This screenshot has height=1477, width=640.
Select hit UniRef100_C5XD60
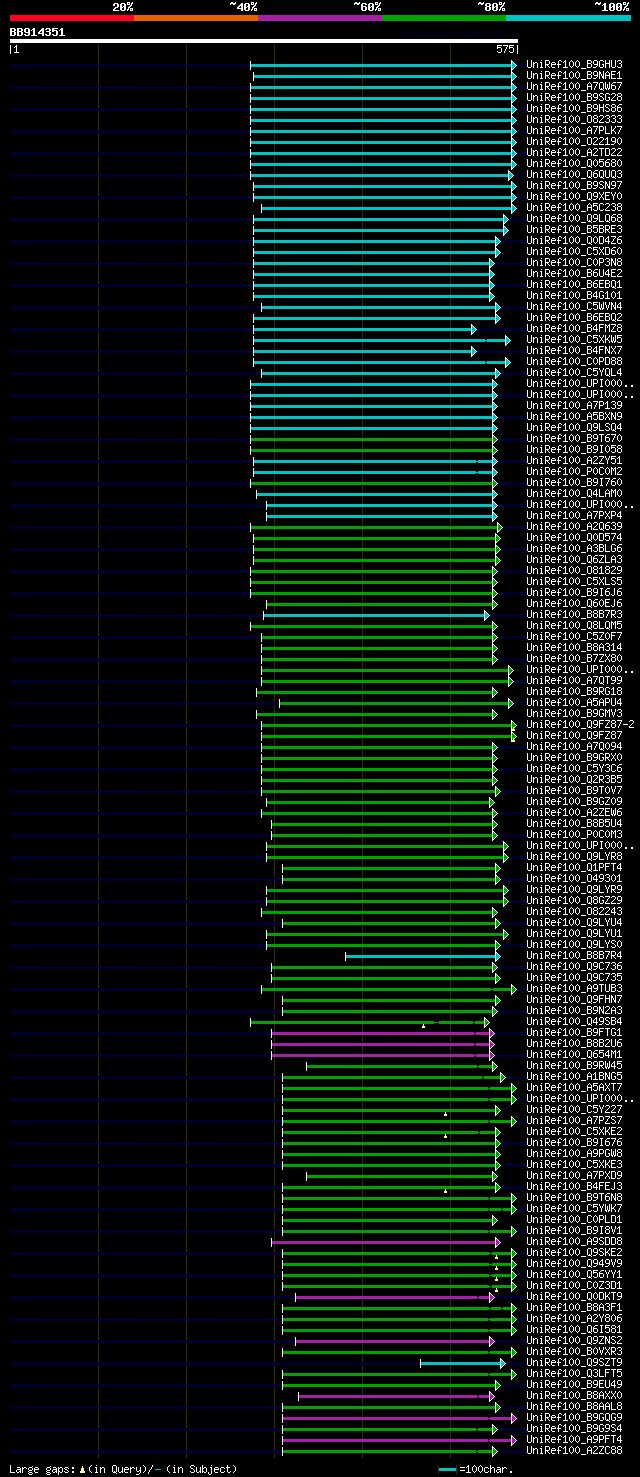pyautogui.click(x=574, y=251)
